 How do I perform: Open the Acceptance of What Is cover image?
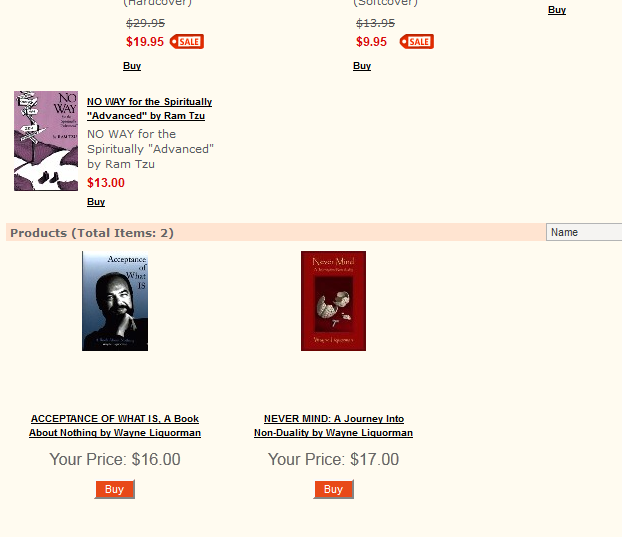click(115, 301)
